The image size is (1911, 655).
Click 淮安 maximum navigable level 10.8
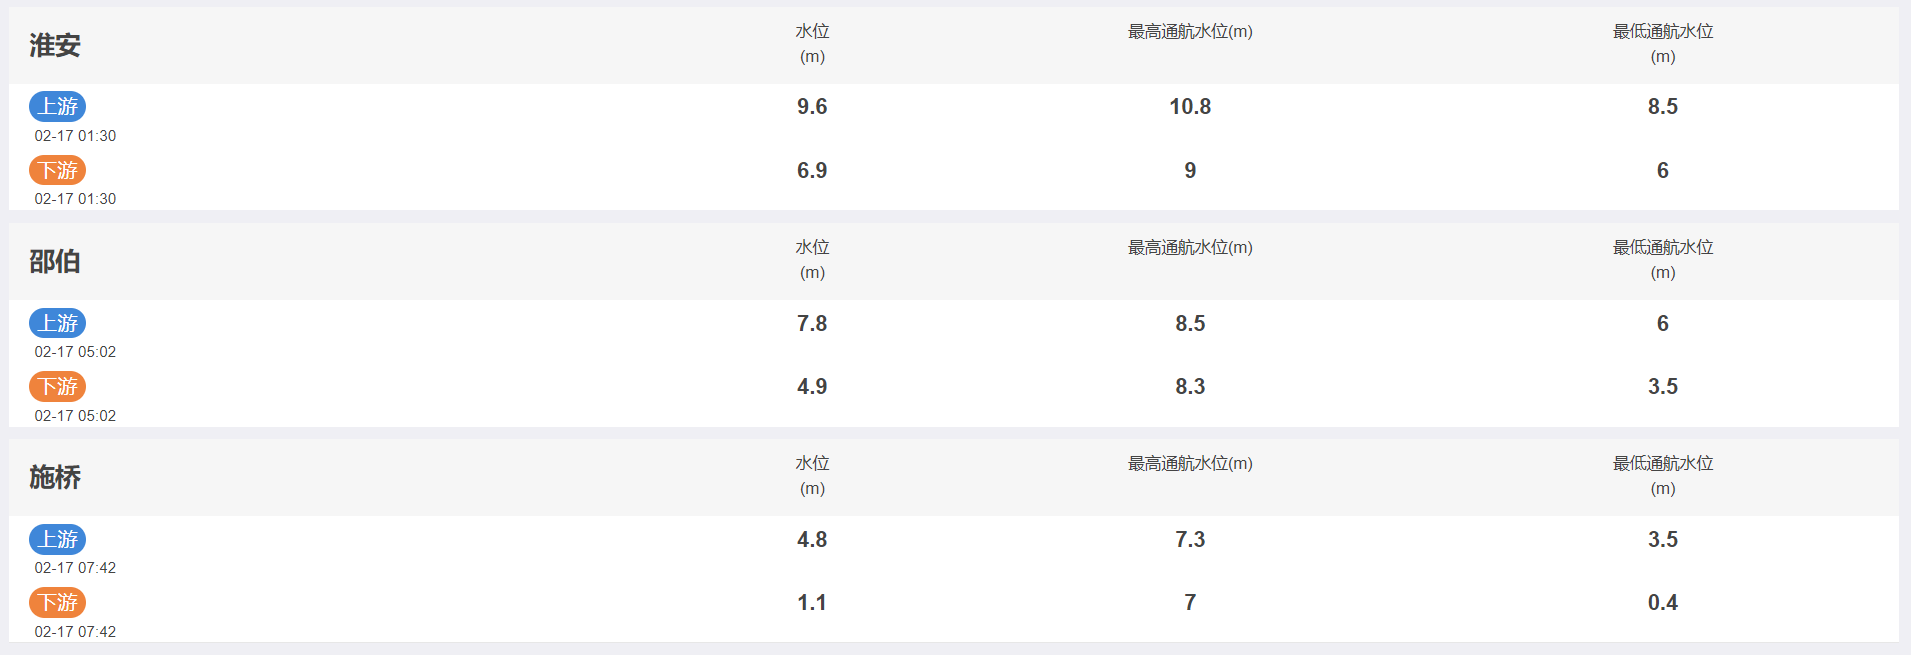[1190, 106]
